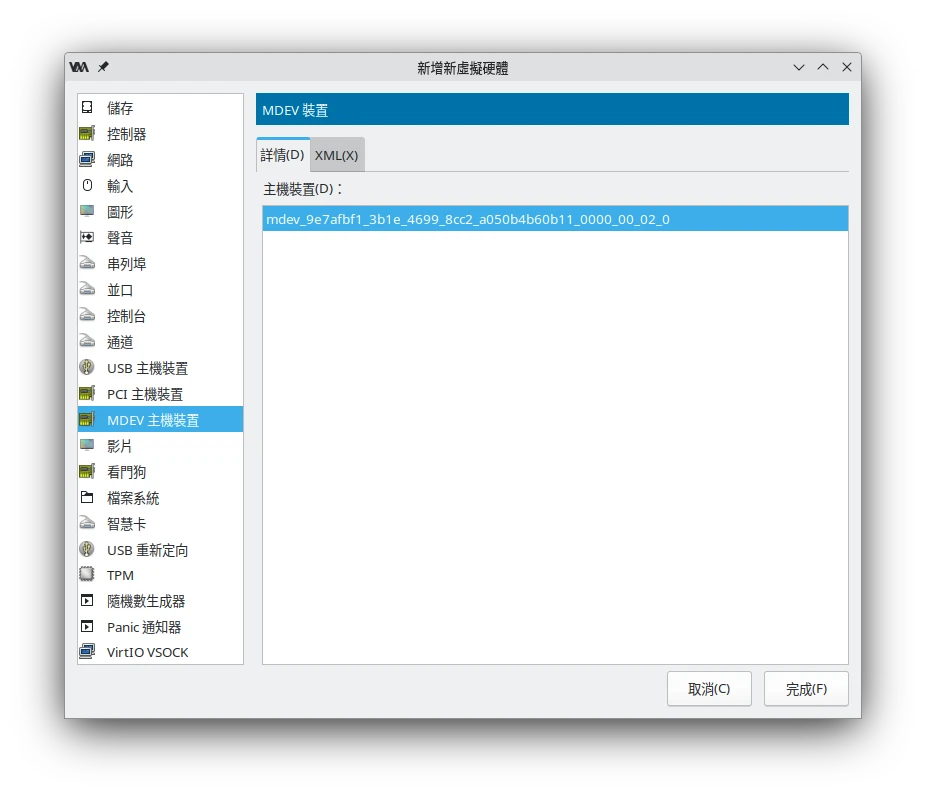Switch to the 詳情(D) tab

(282, 155)
